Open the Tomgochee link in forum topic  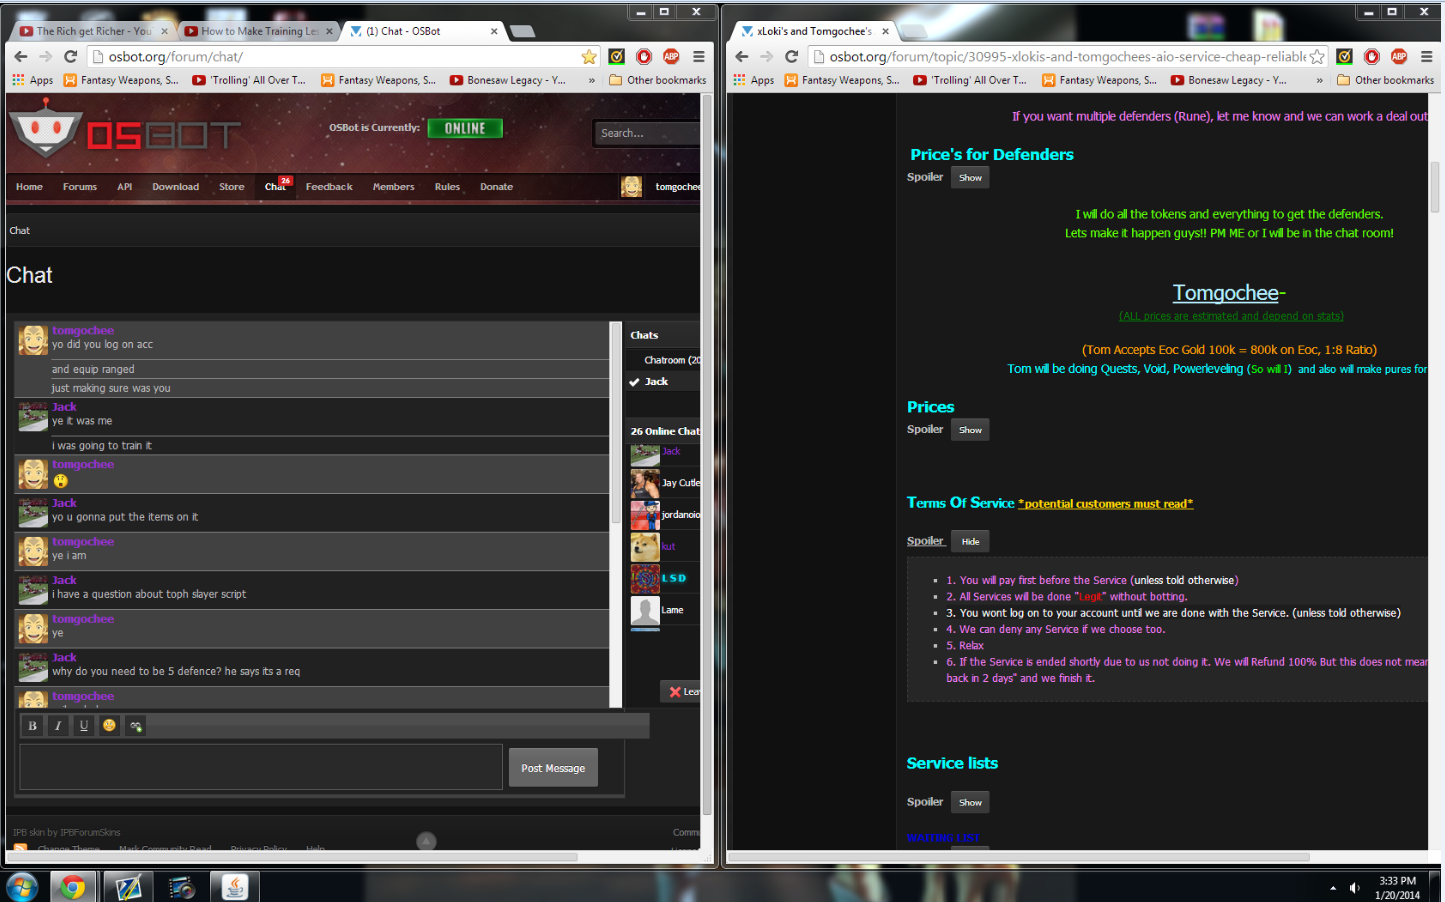pos(1225,293)
